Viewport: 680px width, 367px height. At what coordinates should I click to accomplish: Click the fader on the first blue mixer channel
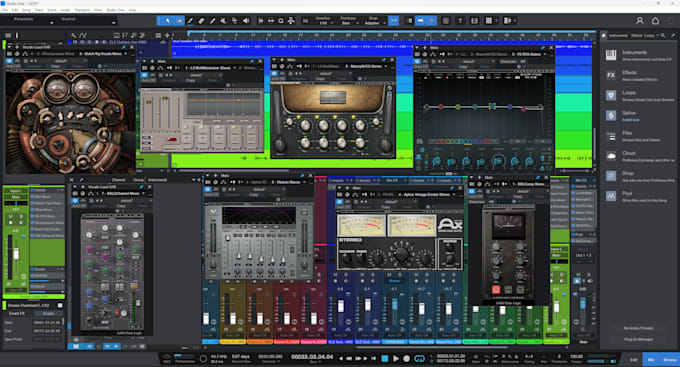[x=341, y=306]
